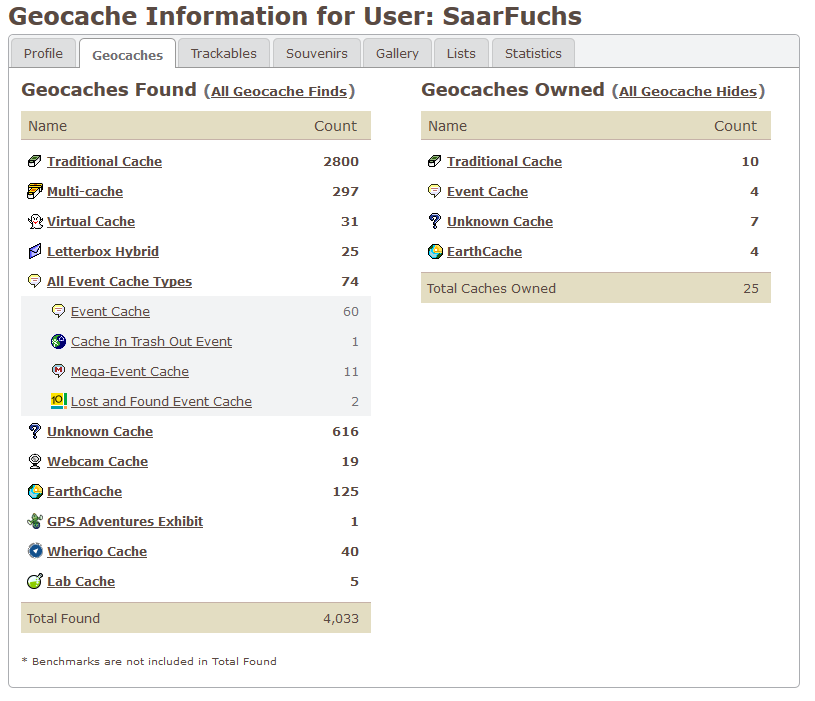Click the EarthCache icon in Geocaches Found
The height and width of the screenshot is (701, 815).
35,492
